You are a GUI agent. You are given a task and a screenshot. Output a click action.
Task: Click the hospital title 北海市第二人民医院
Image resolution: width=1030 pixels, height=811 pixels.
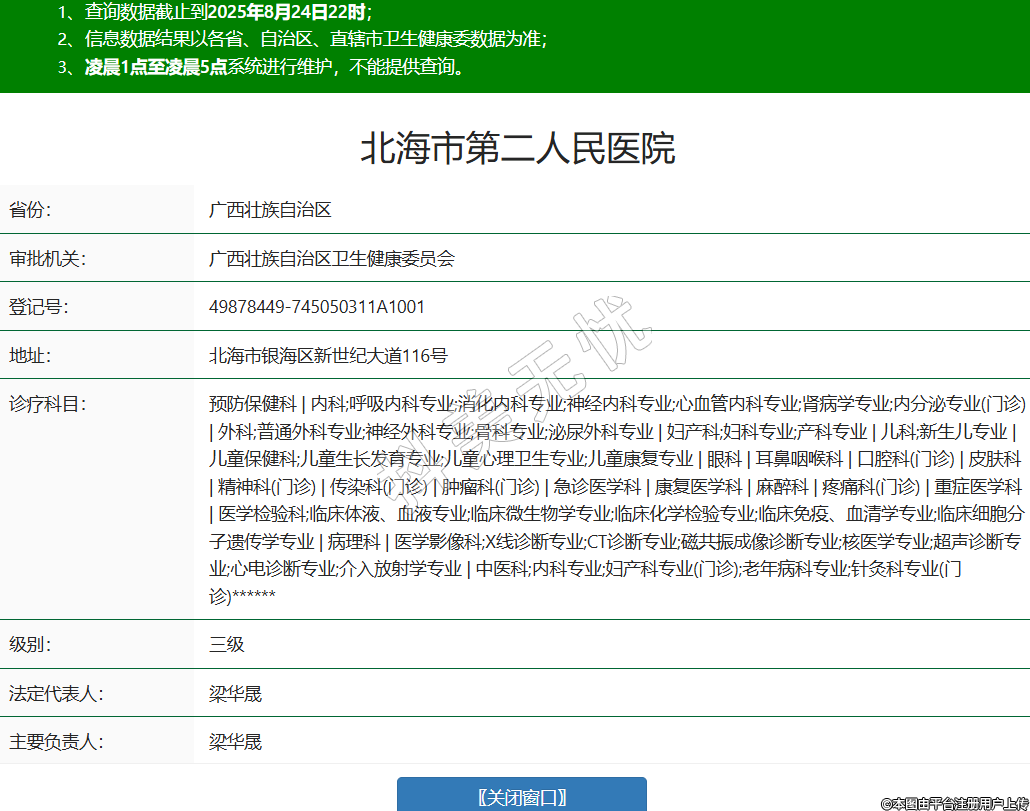[517, 149]
